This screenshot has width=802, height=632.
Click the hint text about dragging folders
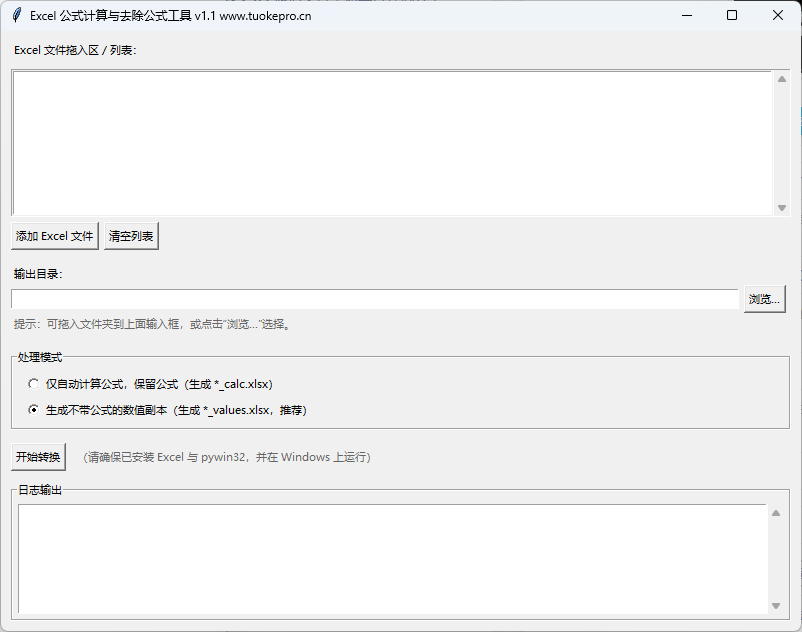(153, 324)
